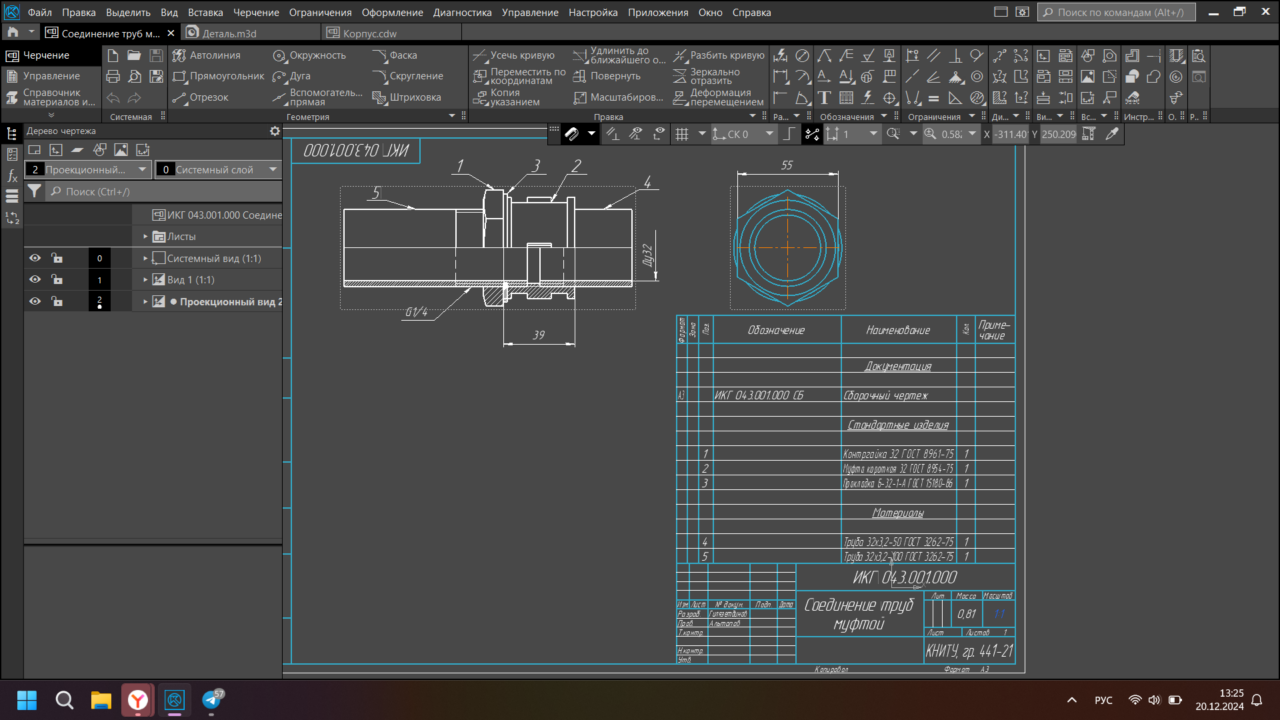Open the drawing tree settings gear

pyautogui.click(x=275, y=131)
